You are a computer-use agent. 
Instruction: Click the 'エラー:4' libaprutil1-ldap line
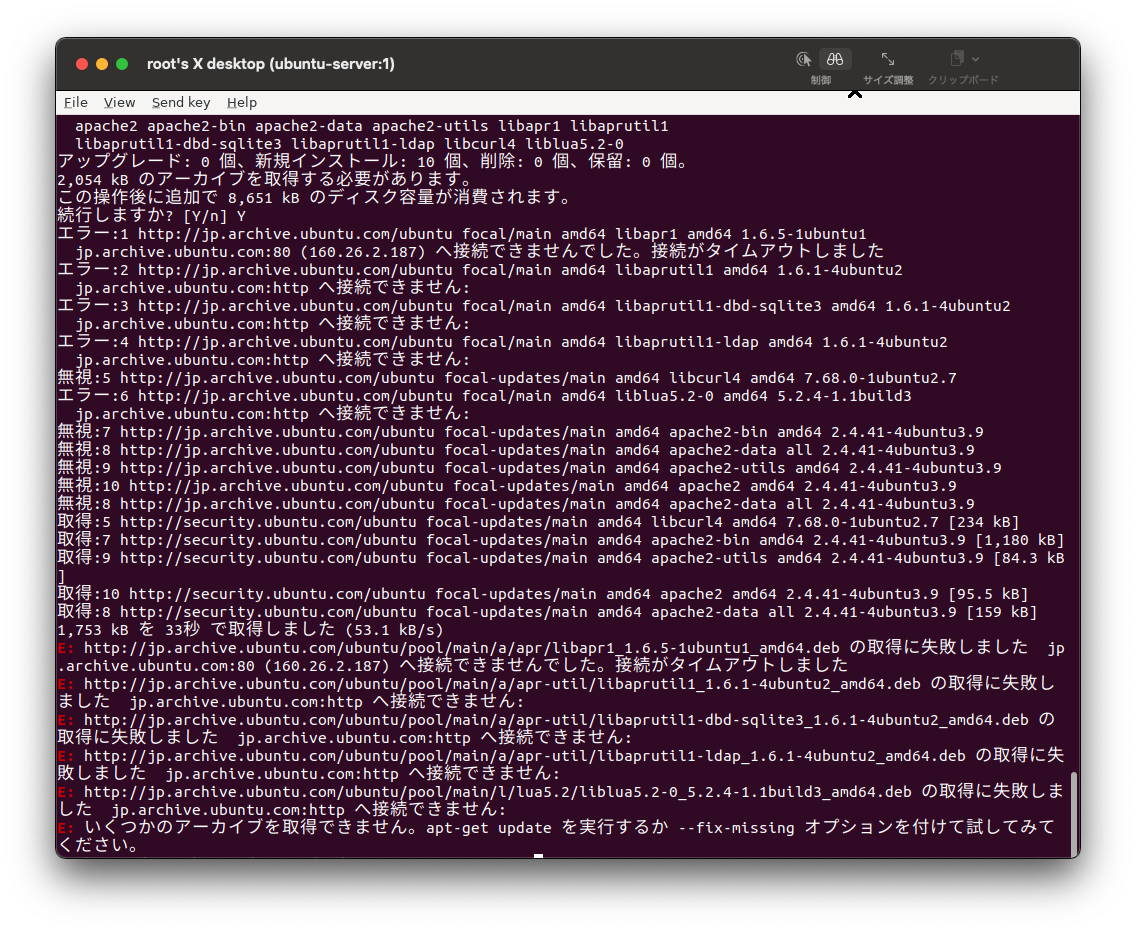point(503,342)
